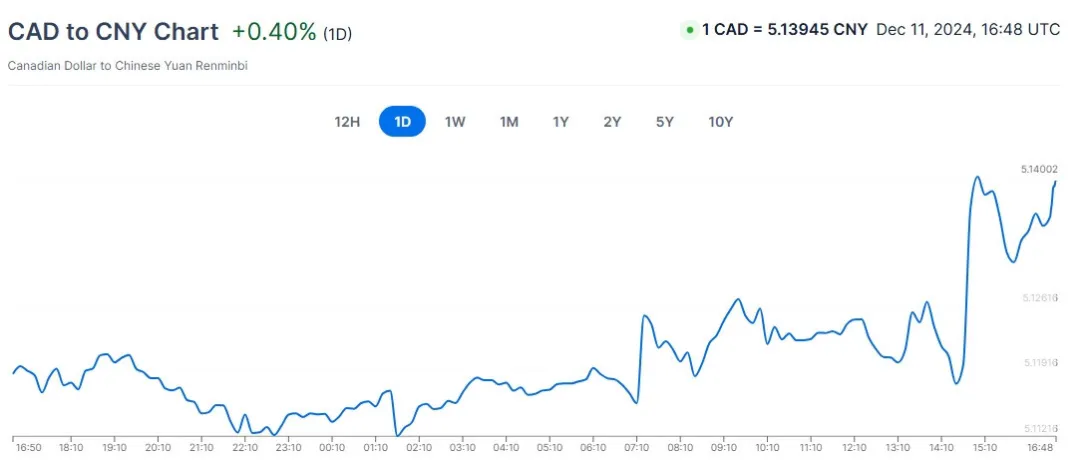Show the 2Y chart range

coord(612,123)
